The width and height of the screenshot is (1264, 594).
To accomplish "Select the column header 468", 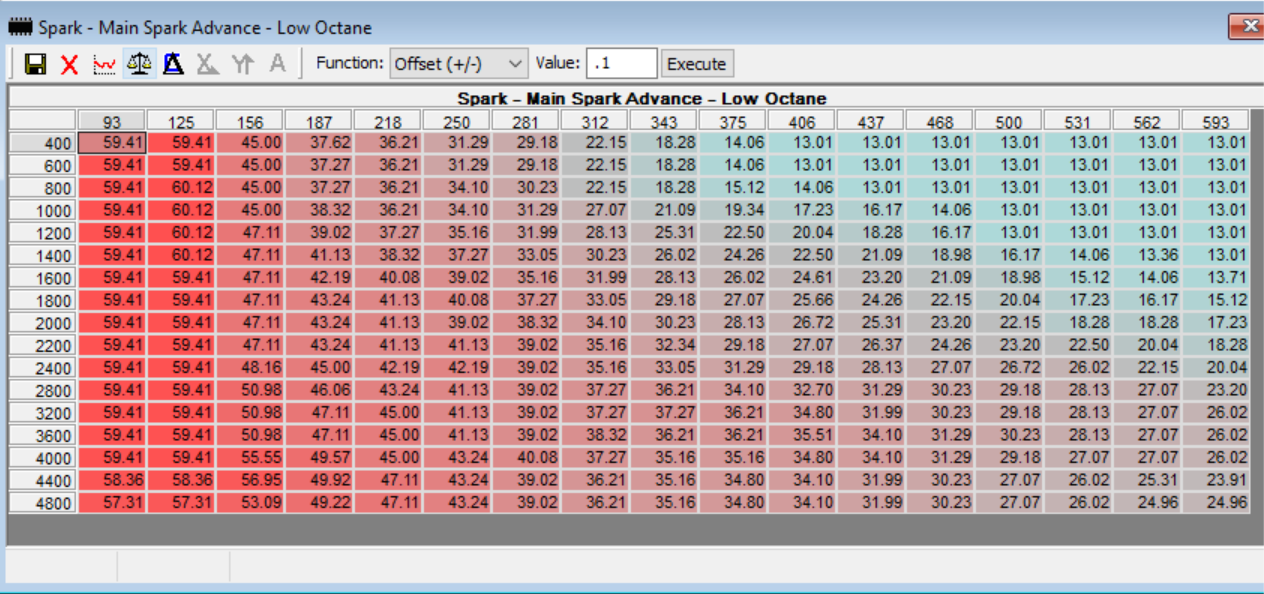I will click(940, 122).
